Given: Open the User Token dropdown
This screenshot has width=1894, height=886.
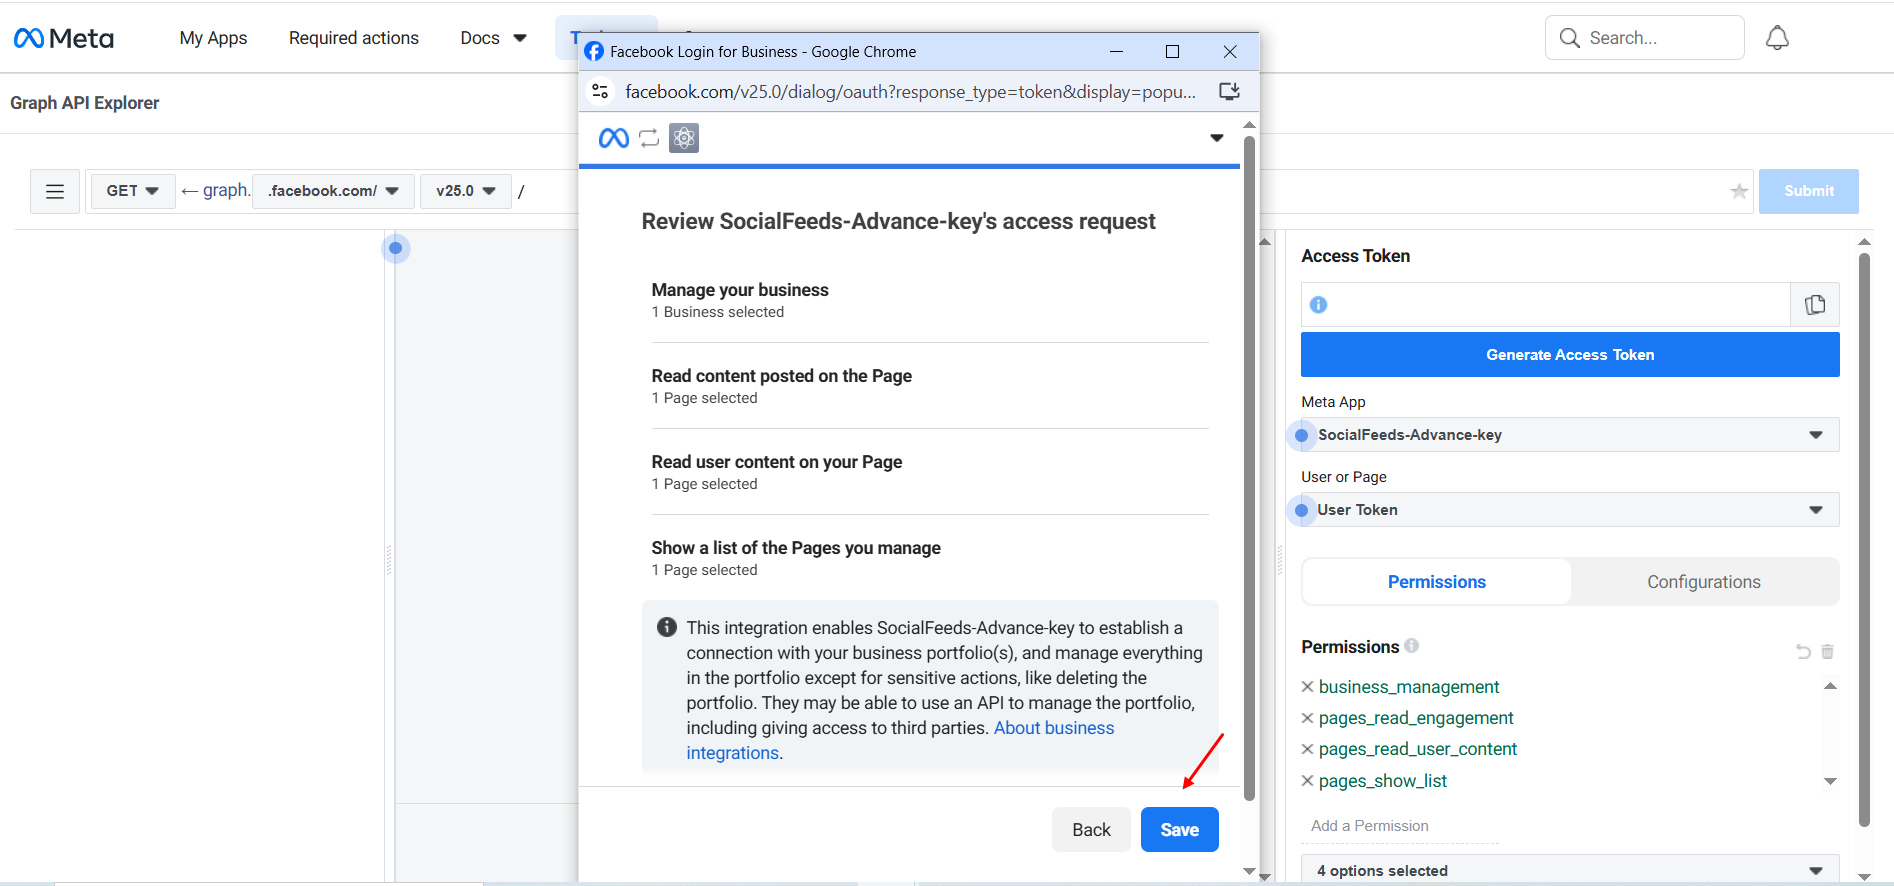Looking at the screenshot, I should (1569, 510).
